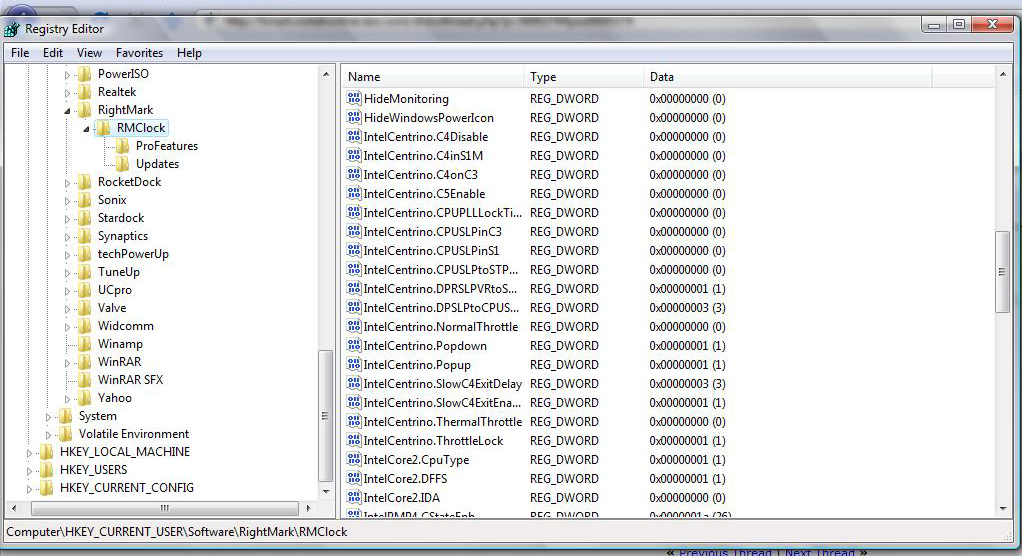1022x556 pixels.
Task: Select the TuneUp key
Action: [x=119, y=272]
